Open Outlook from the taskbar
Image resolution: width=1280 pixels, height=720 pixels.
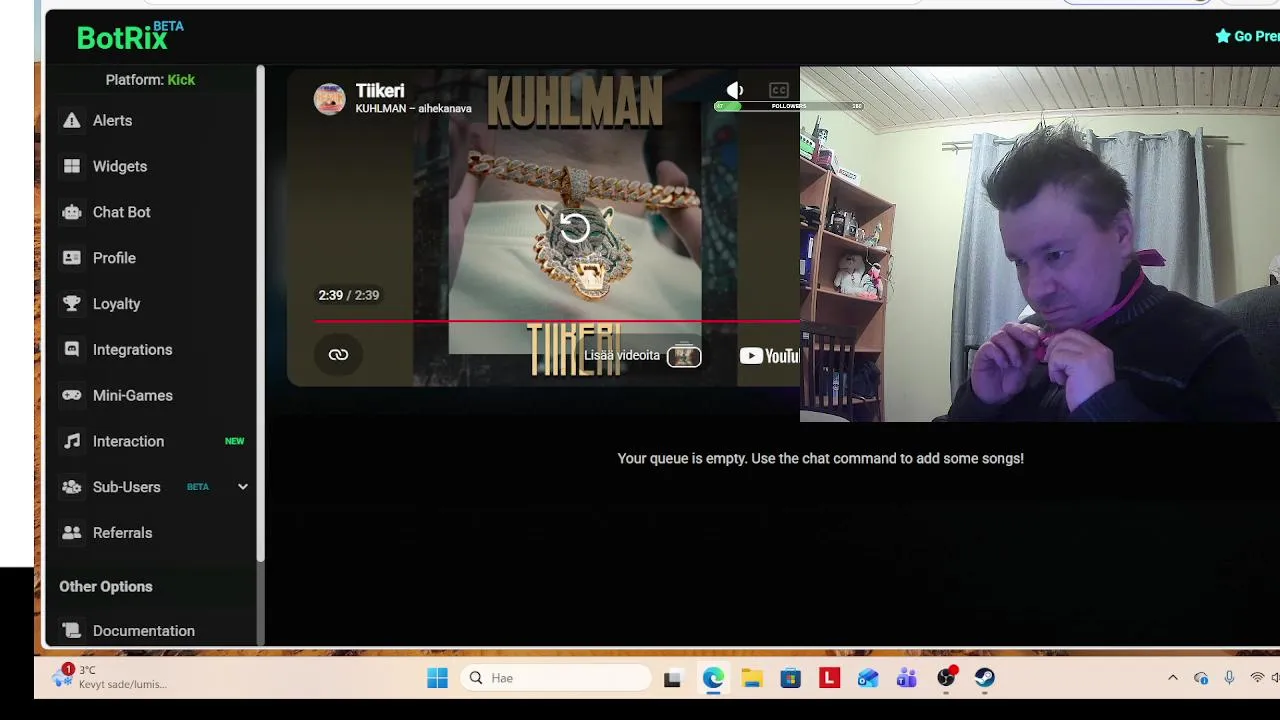pyautogui.click(x=868, y=679)
